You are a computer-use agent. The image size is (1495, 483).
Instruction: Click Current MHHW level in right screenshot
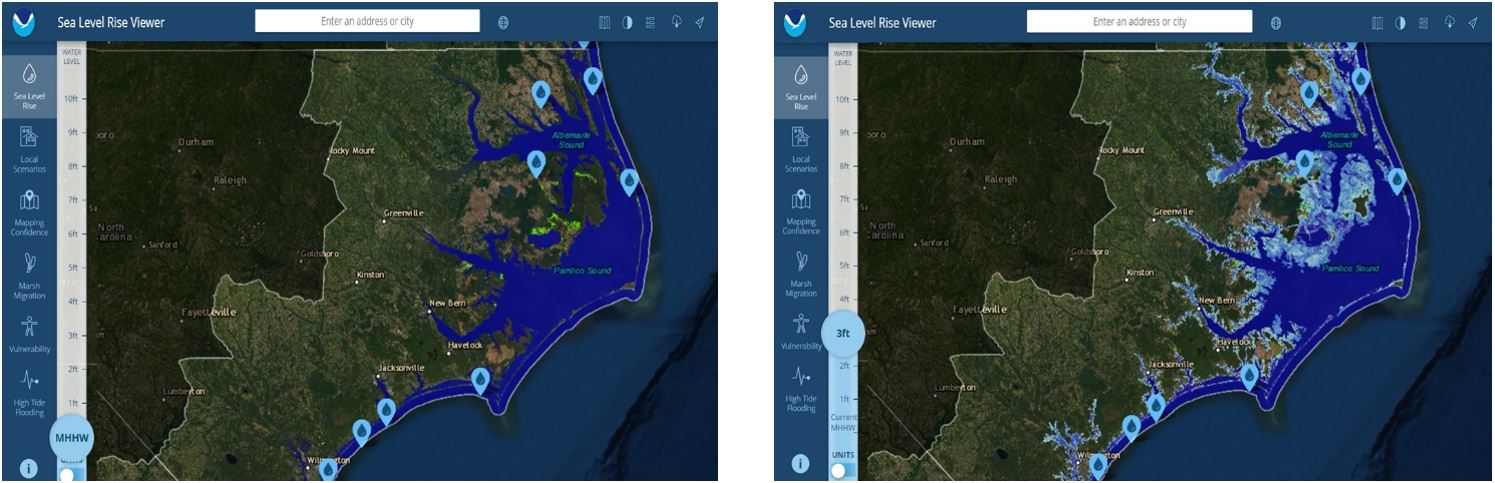pos(843,423)
